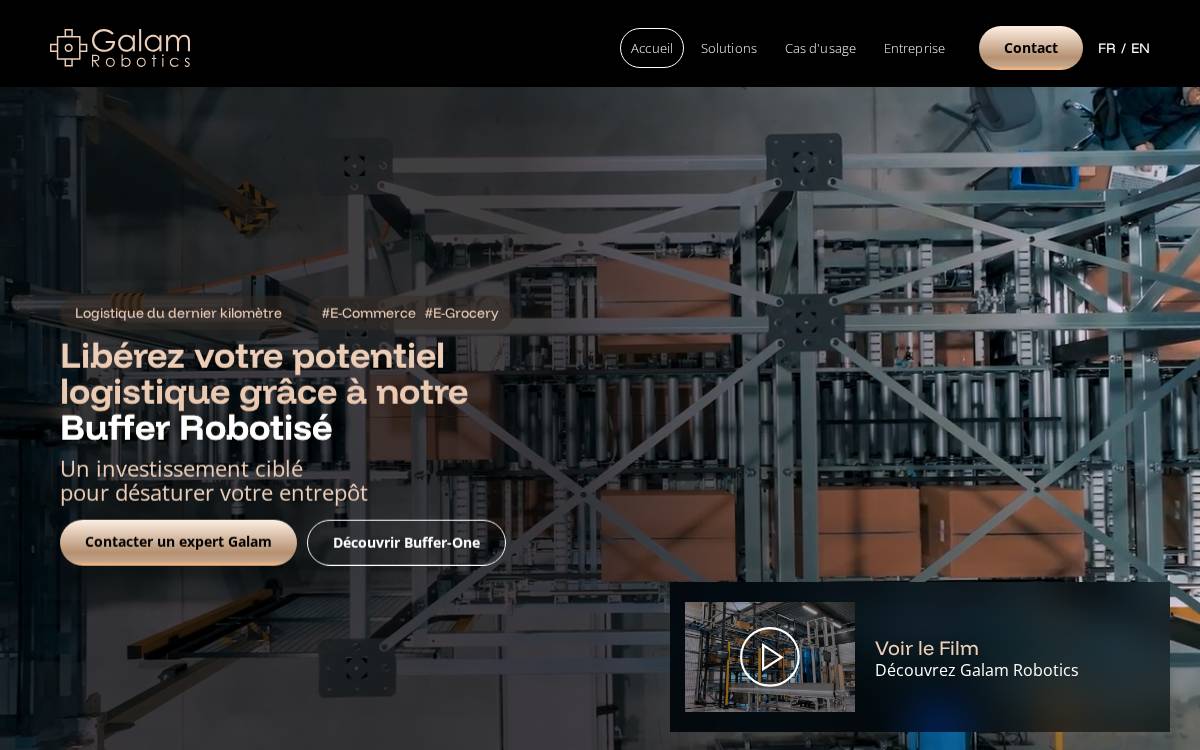Switch language to FR
The height and width of the screenshot is (750, 1200).
tap(1106, 48)
